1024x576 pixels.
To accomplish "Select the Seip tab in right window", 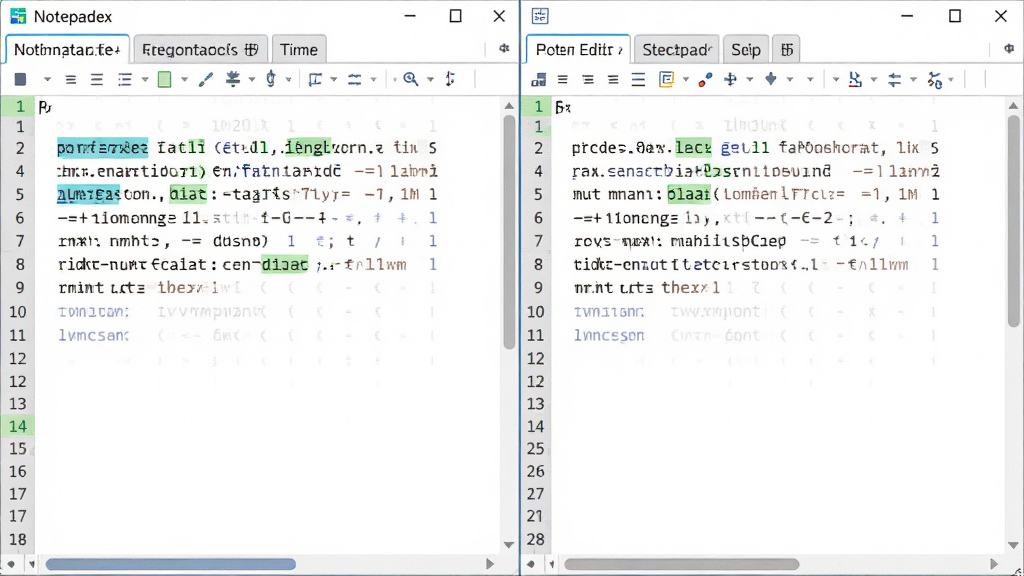I will click(746, 50).
